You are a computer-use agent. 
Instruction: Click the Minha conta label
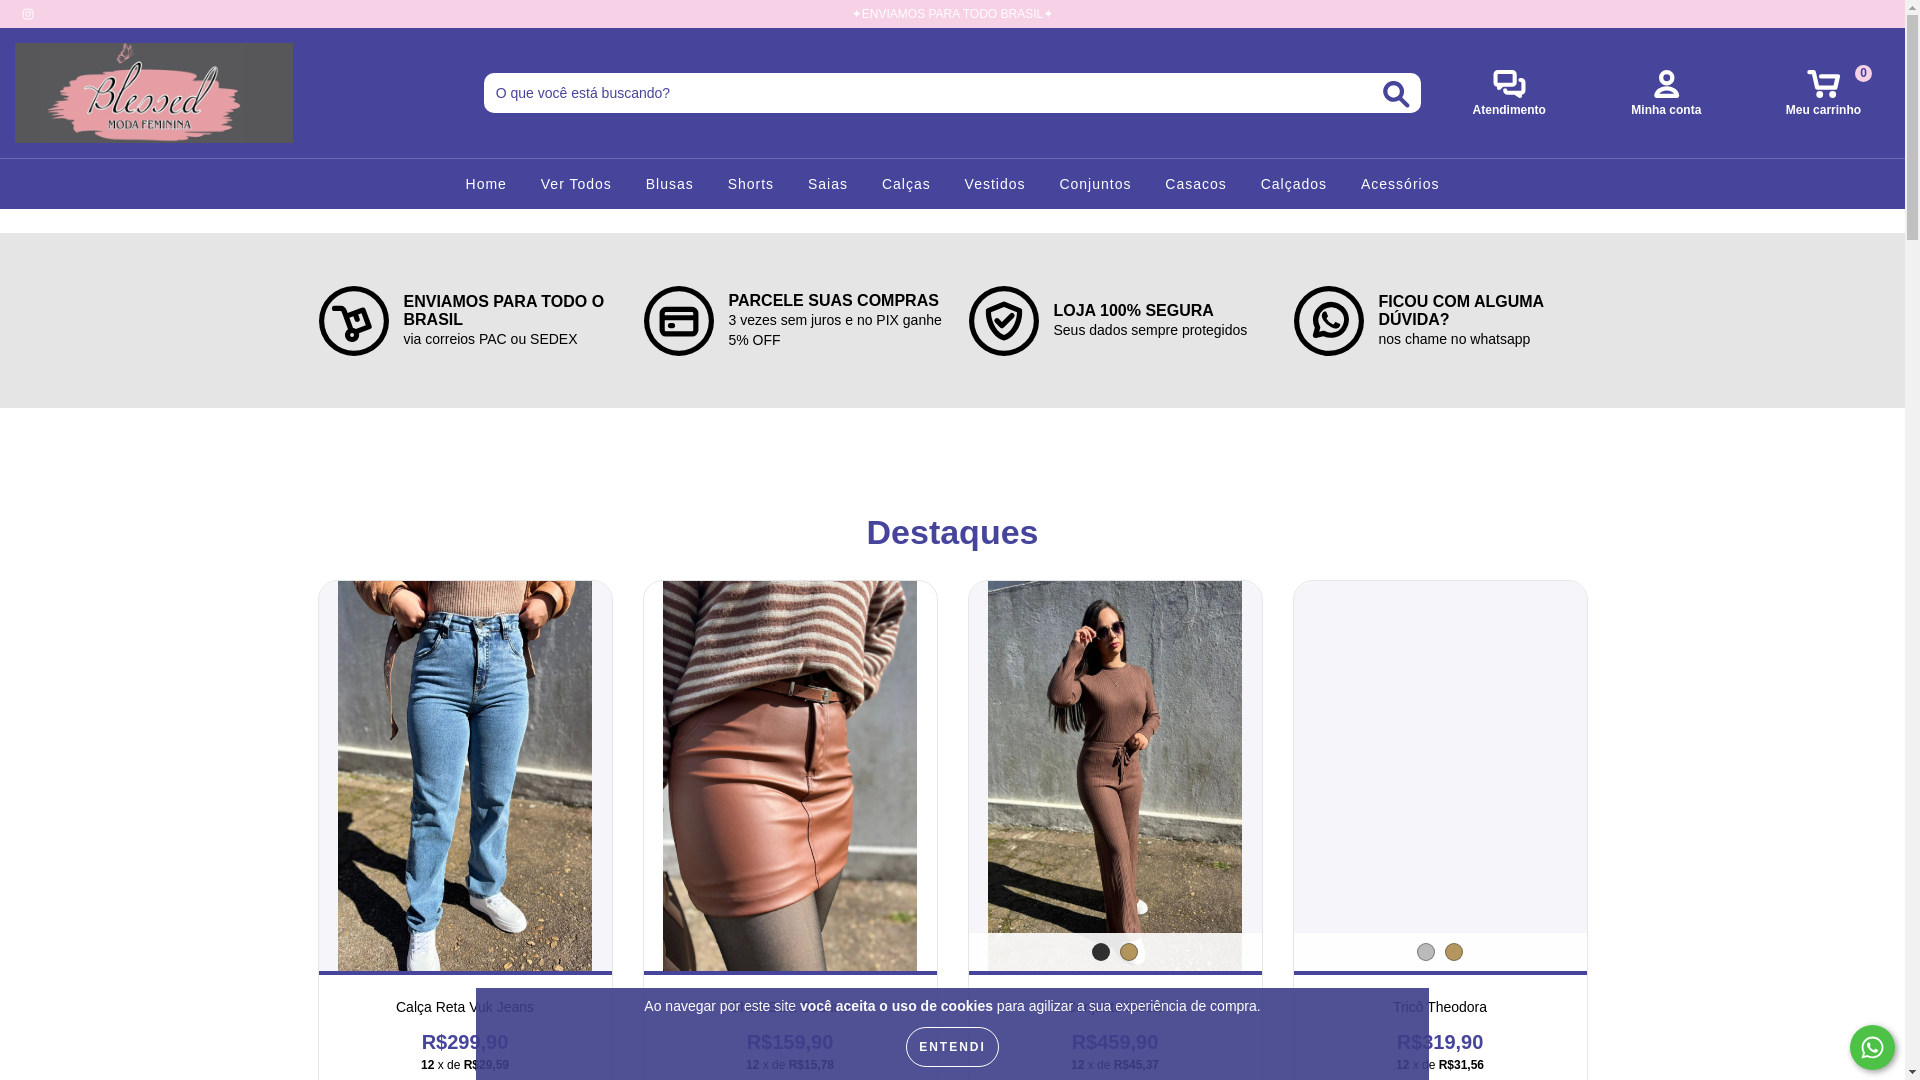click(x=1666, y=110)
